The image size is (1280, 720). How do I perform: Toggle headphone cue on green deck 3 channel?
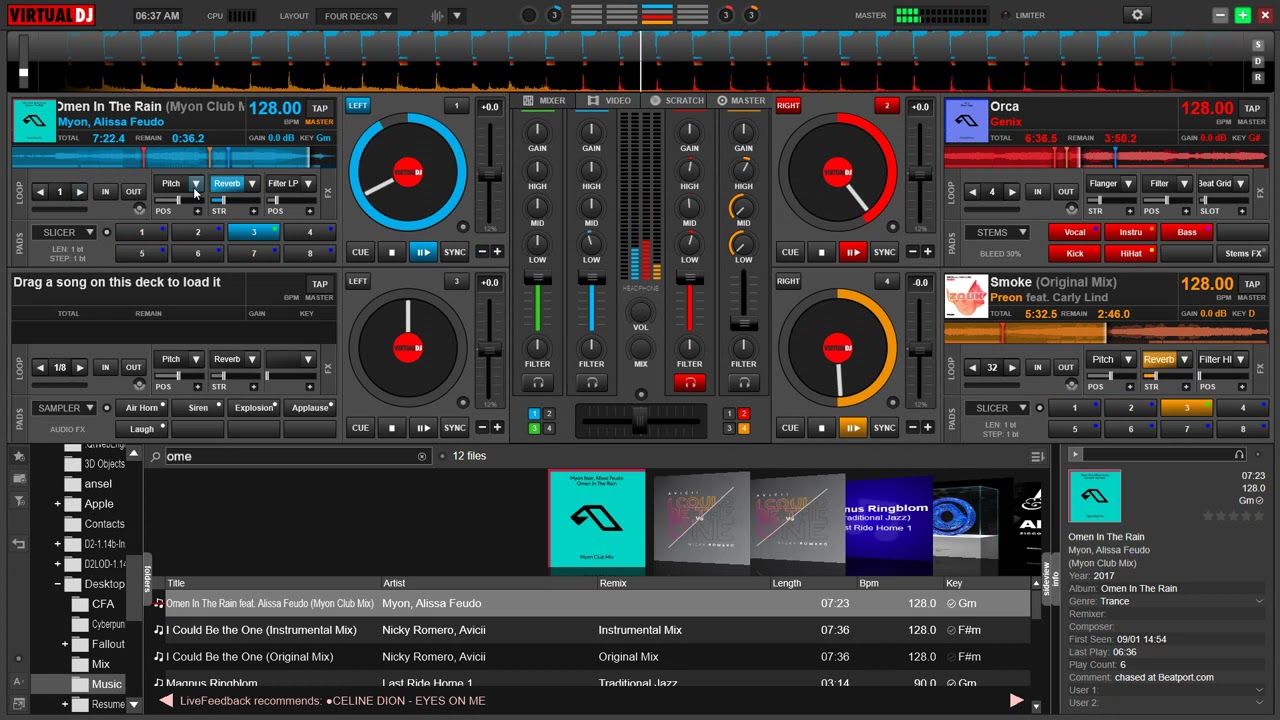click(x=538, y=382)
